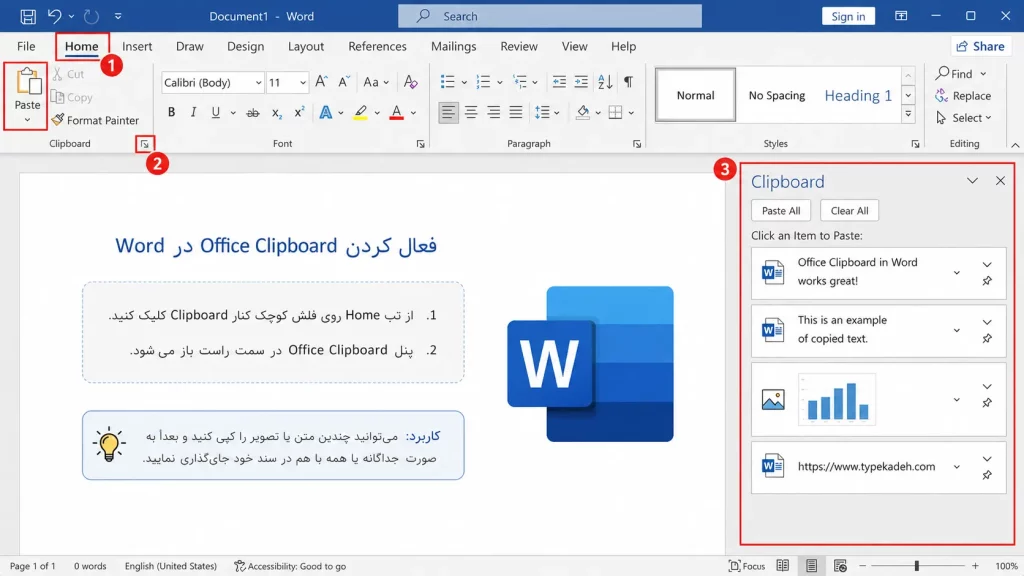The image size is (1024, 576).
Task: Click Clear All in Clipboard pane
Action: [x=849, y=211]
